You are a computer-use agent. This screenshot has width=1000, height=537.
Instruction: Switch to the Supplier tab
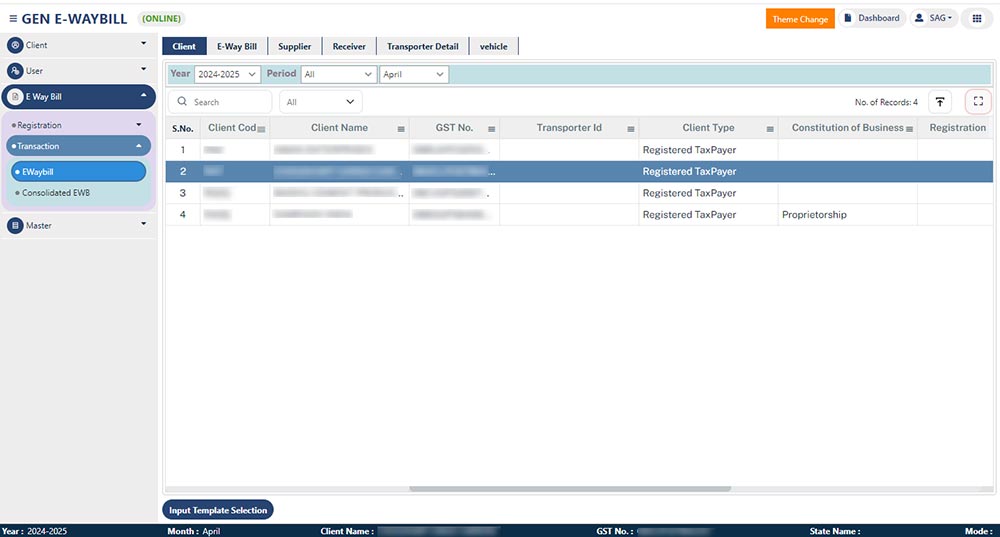tap(294, 46)
